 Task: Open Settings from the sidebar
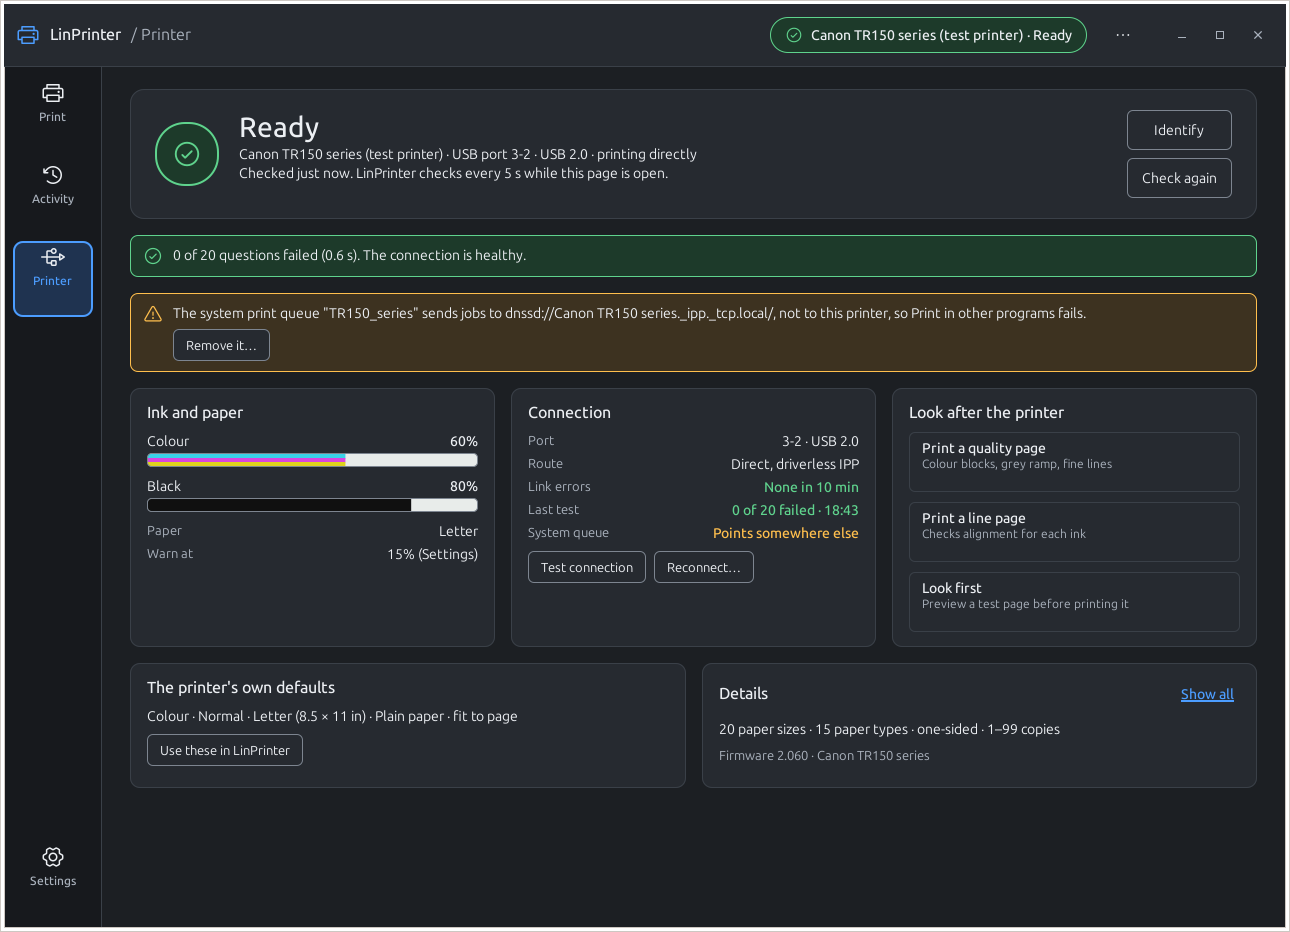pos(53,867)
